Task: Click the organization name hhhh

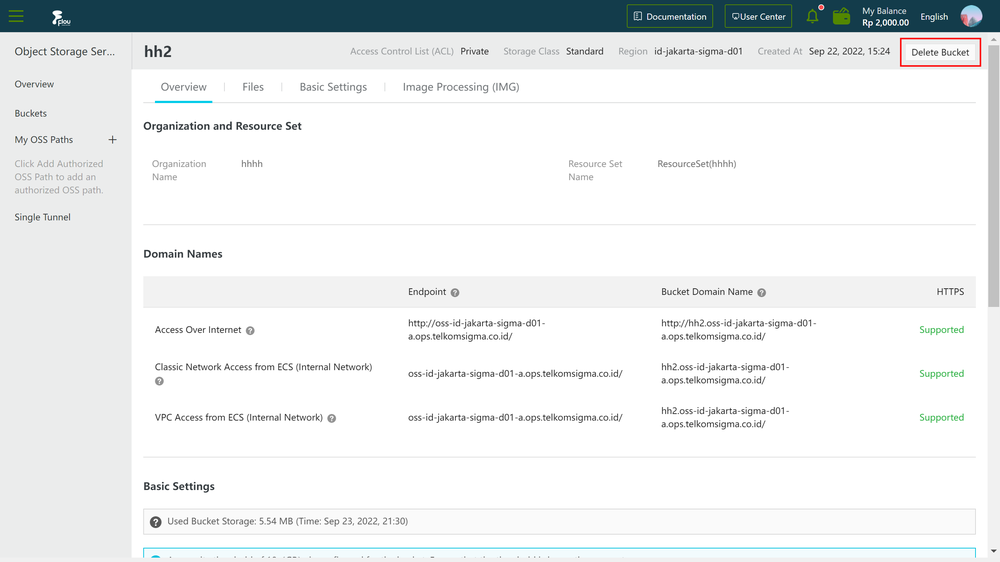Action: (x=252, y=164)
